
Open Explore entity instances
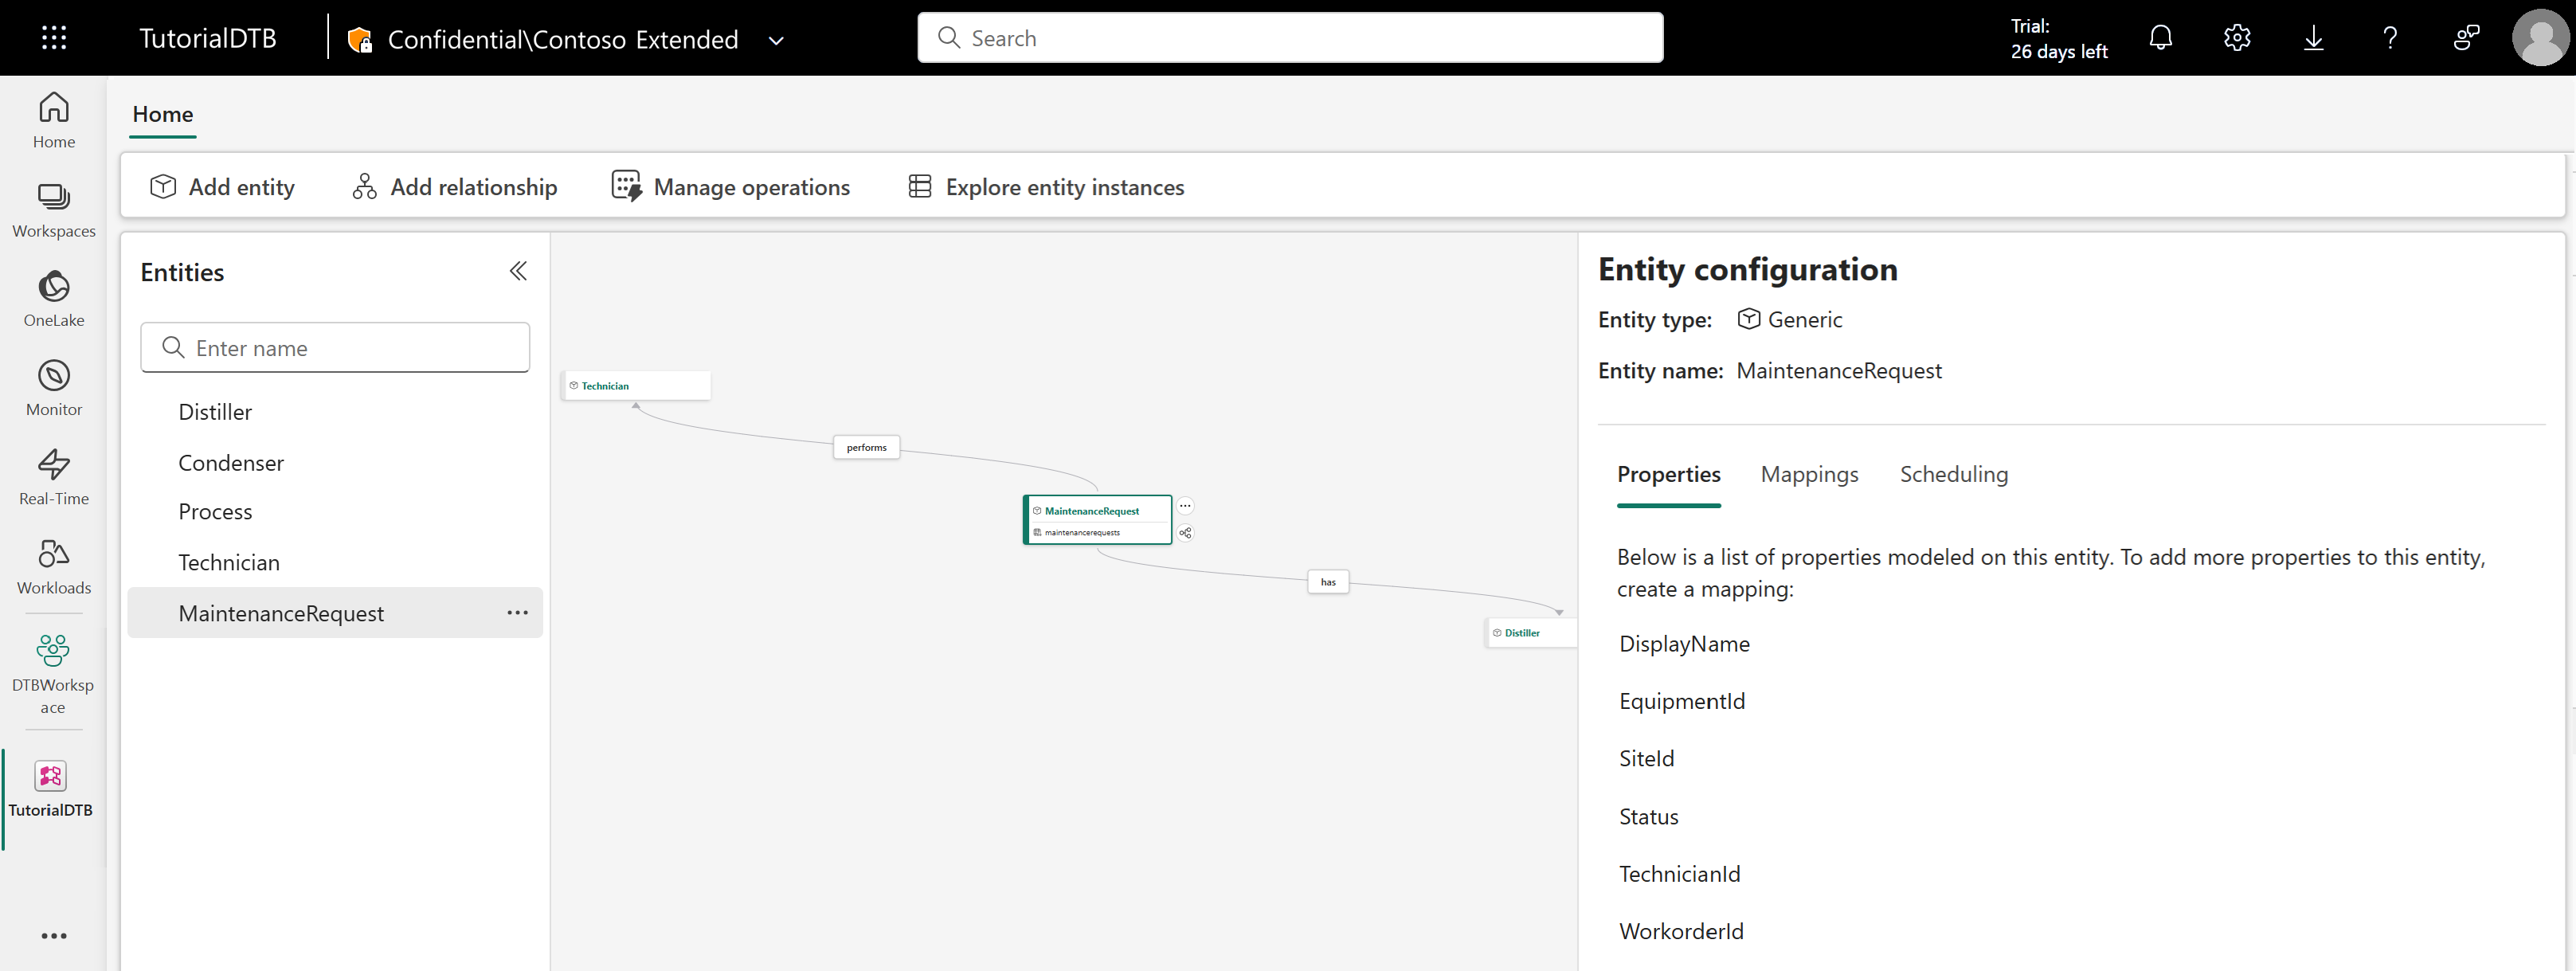[1046, 187]
